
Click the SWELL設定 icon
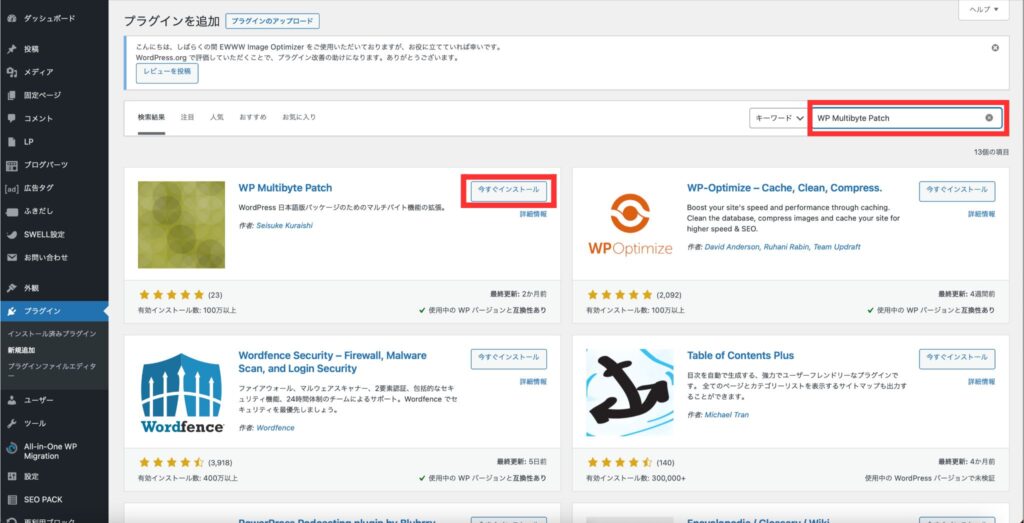(x=11, y=234)
